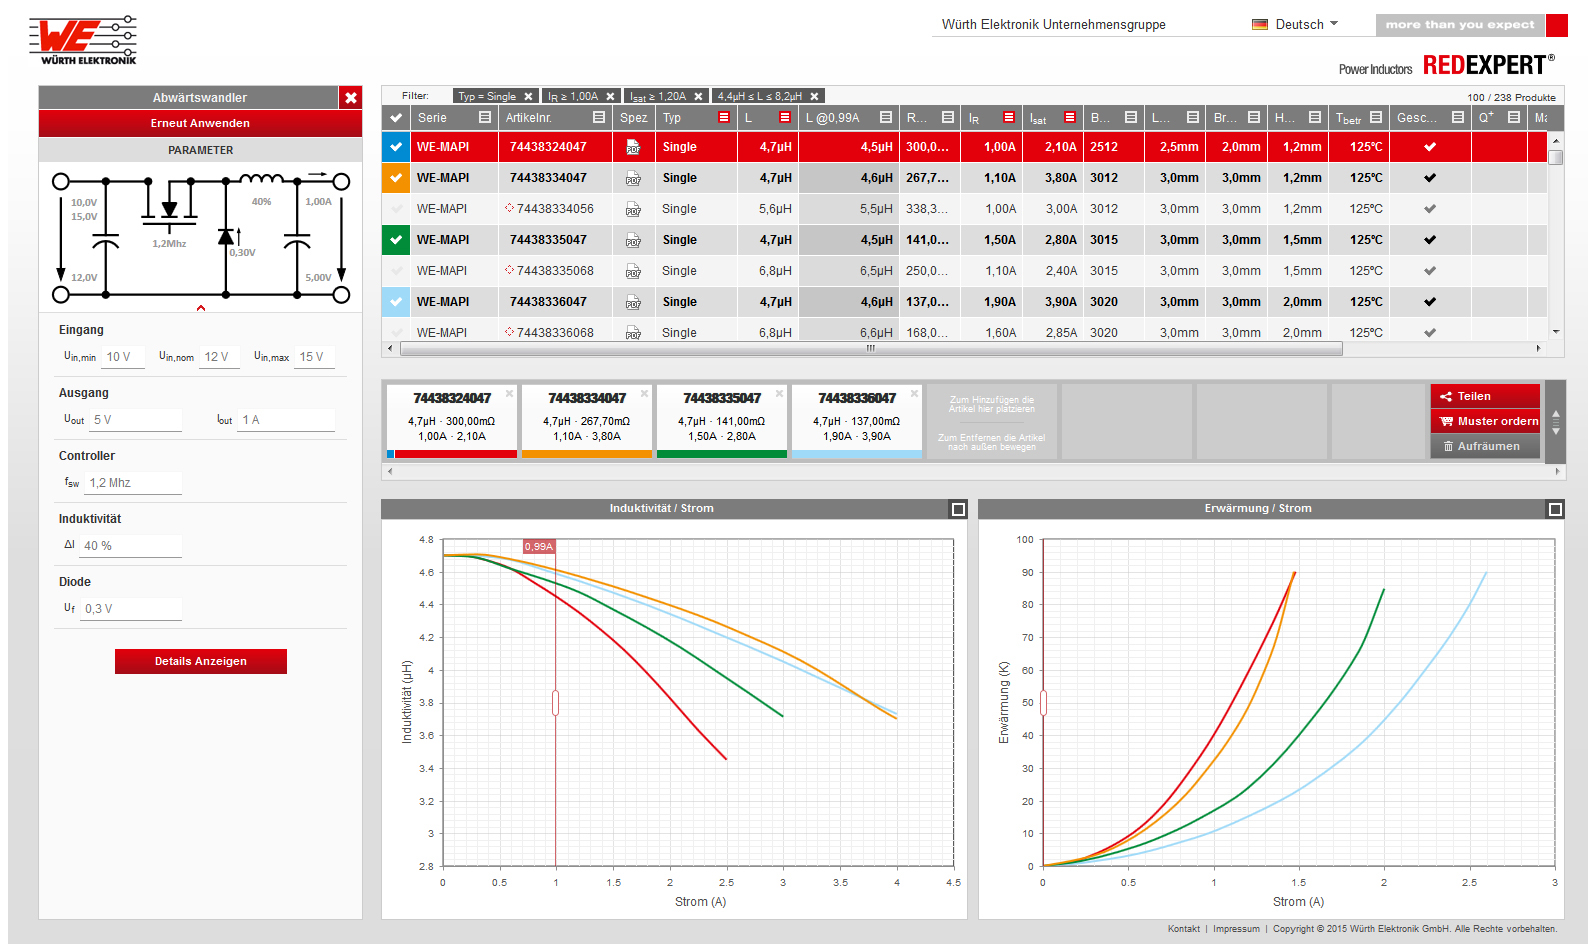The width and height of the screenshot is (1596, 952).
Task: Open filter menu for Tbetr column
Action: point(1376,118)
